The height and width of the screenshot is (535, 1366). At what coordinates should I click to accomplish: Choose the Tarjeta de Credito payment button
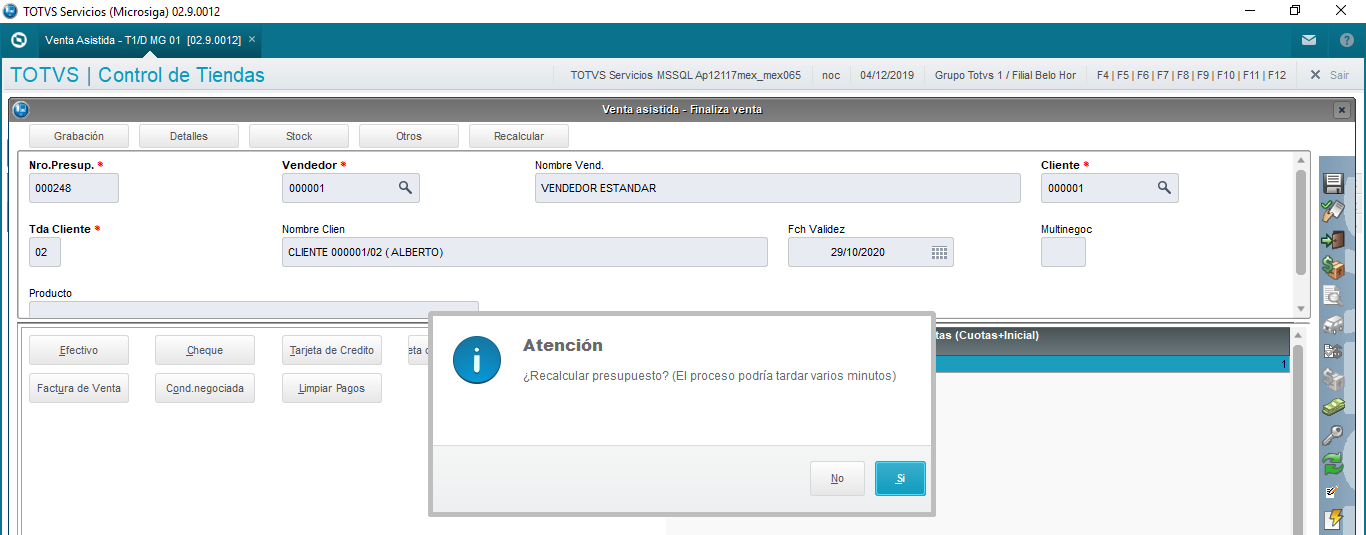coord(332,350)
